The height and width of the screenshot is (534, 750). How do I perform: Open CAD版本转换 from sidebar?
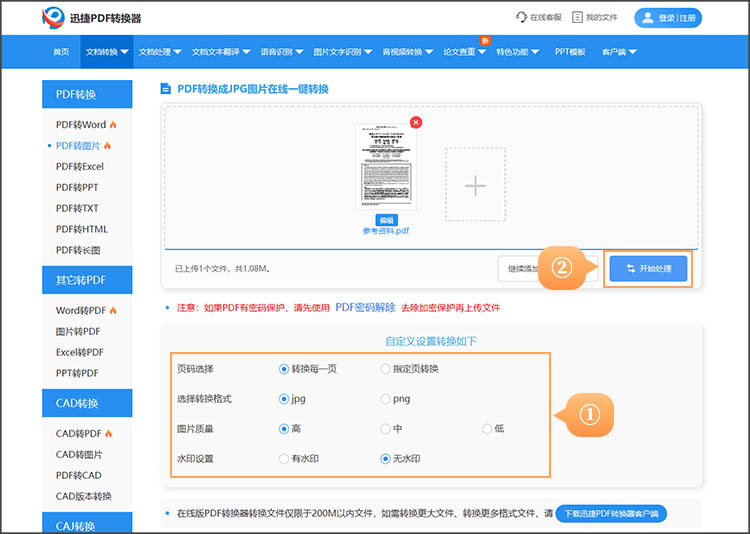tap(83, 496)
